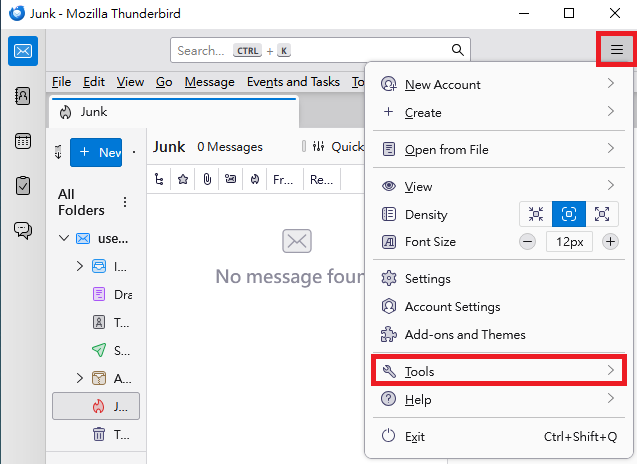Open Settings from the app menu
637x464 pixels.
pos(499,278)
